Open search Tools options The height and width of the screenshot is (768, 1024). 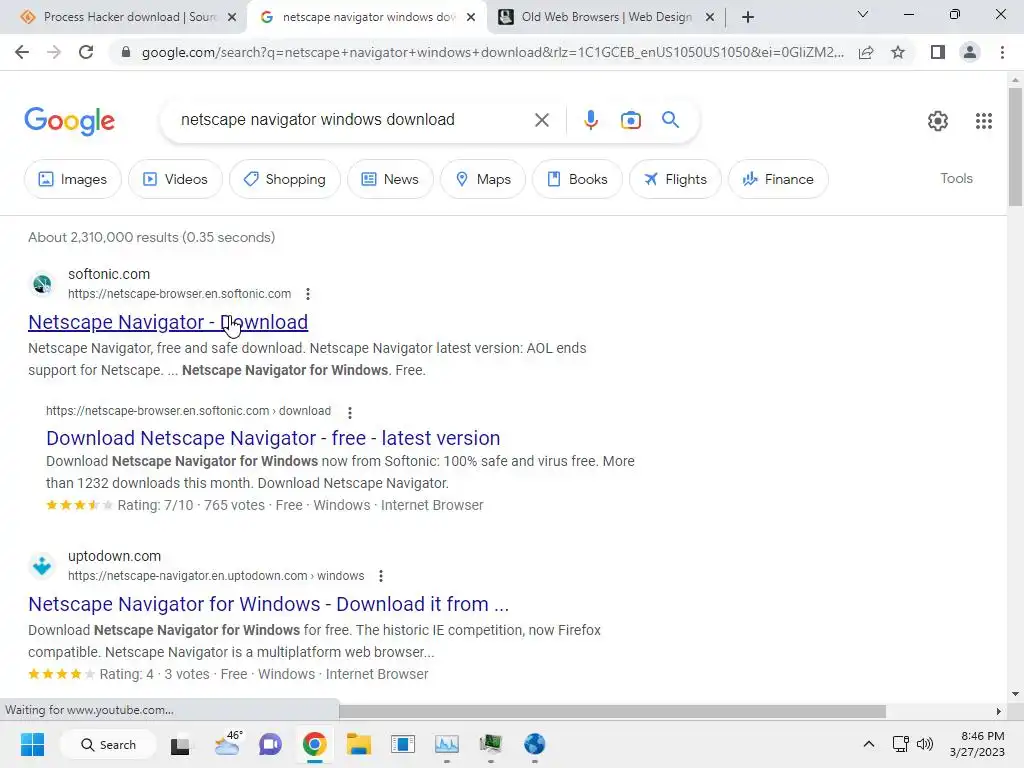tap(956, 178)
